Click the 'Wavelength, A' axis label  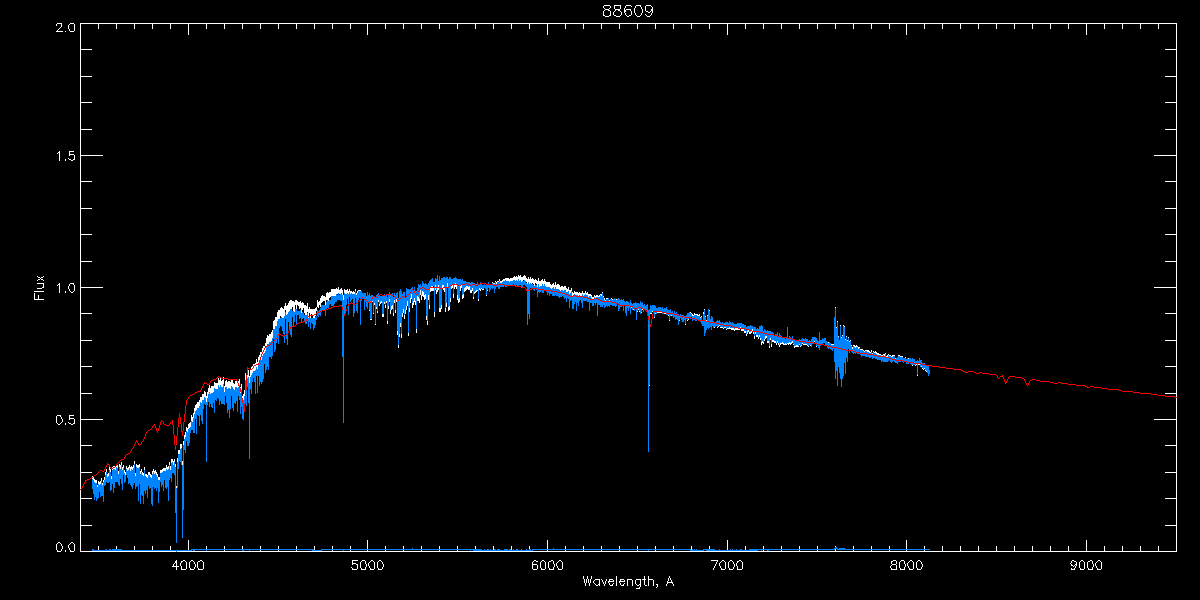(627, 581)
